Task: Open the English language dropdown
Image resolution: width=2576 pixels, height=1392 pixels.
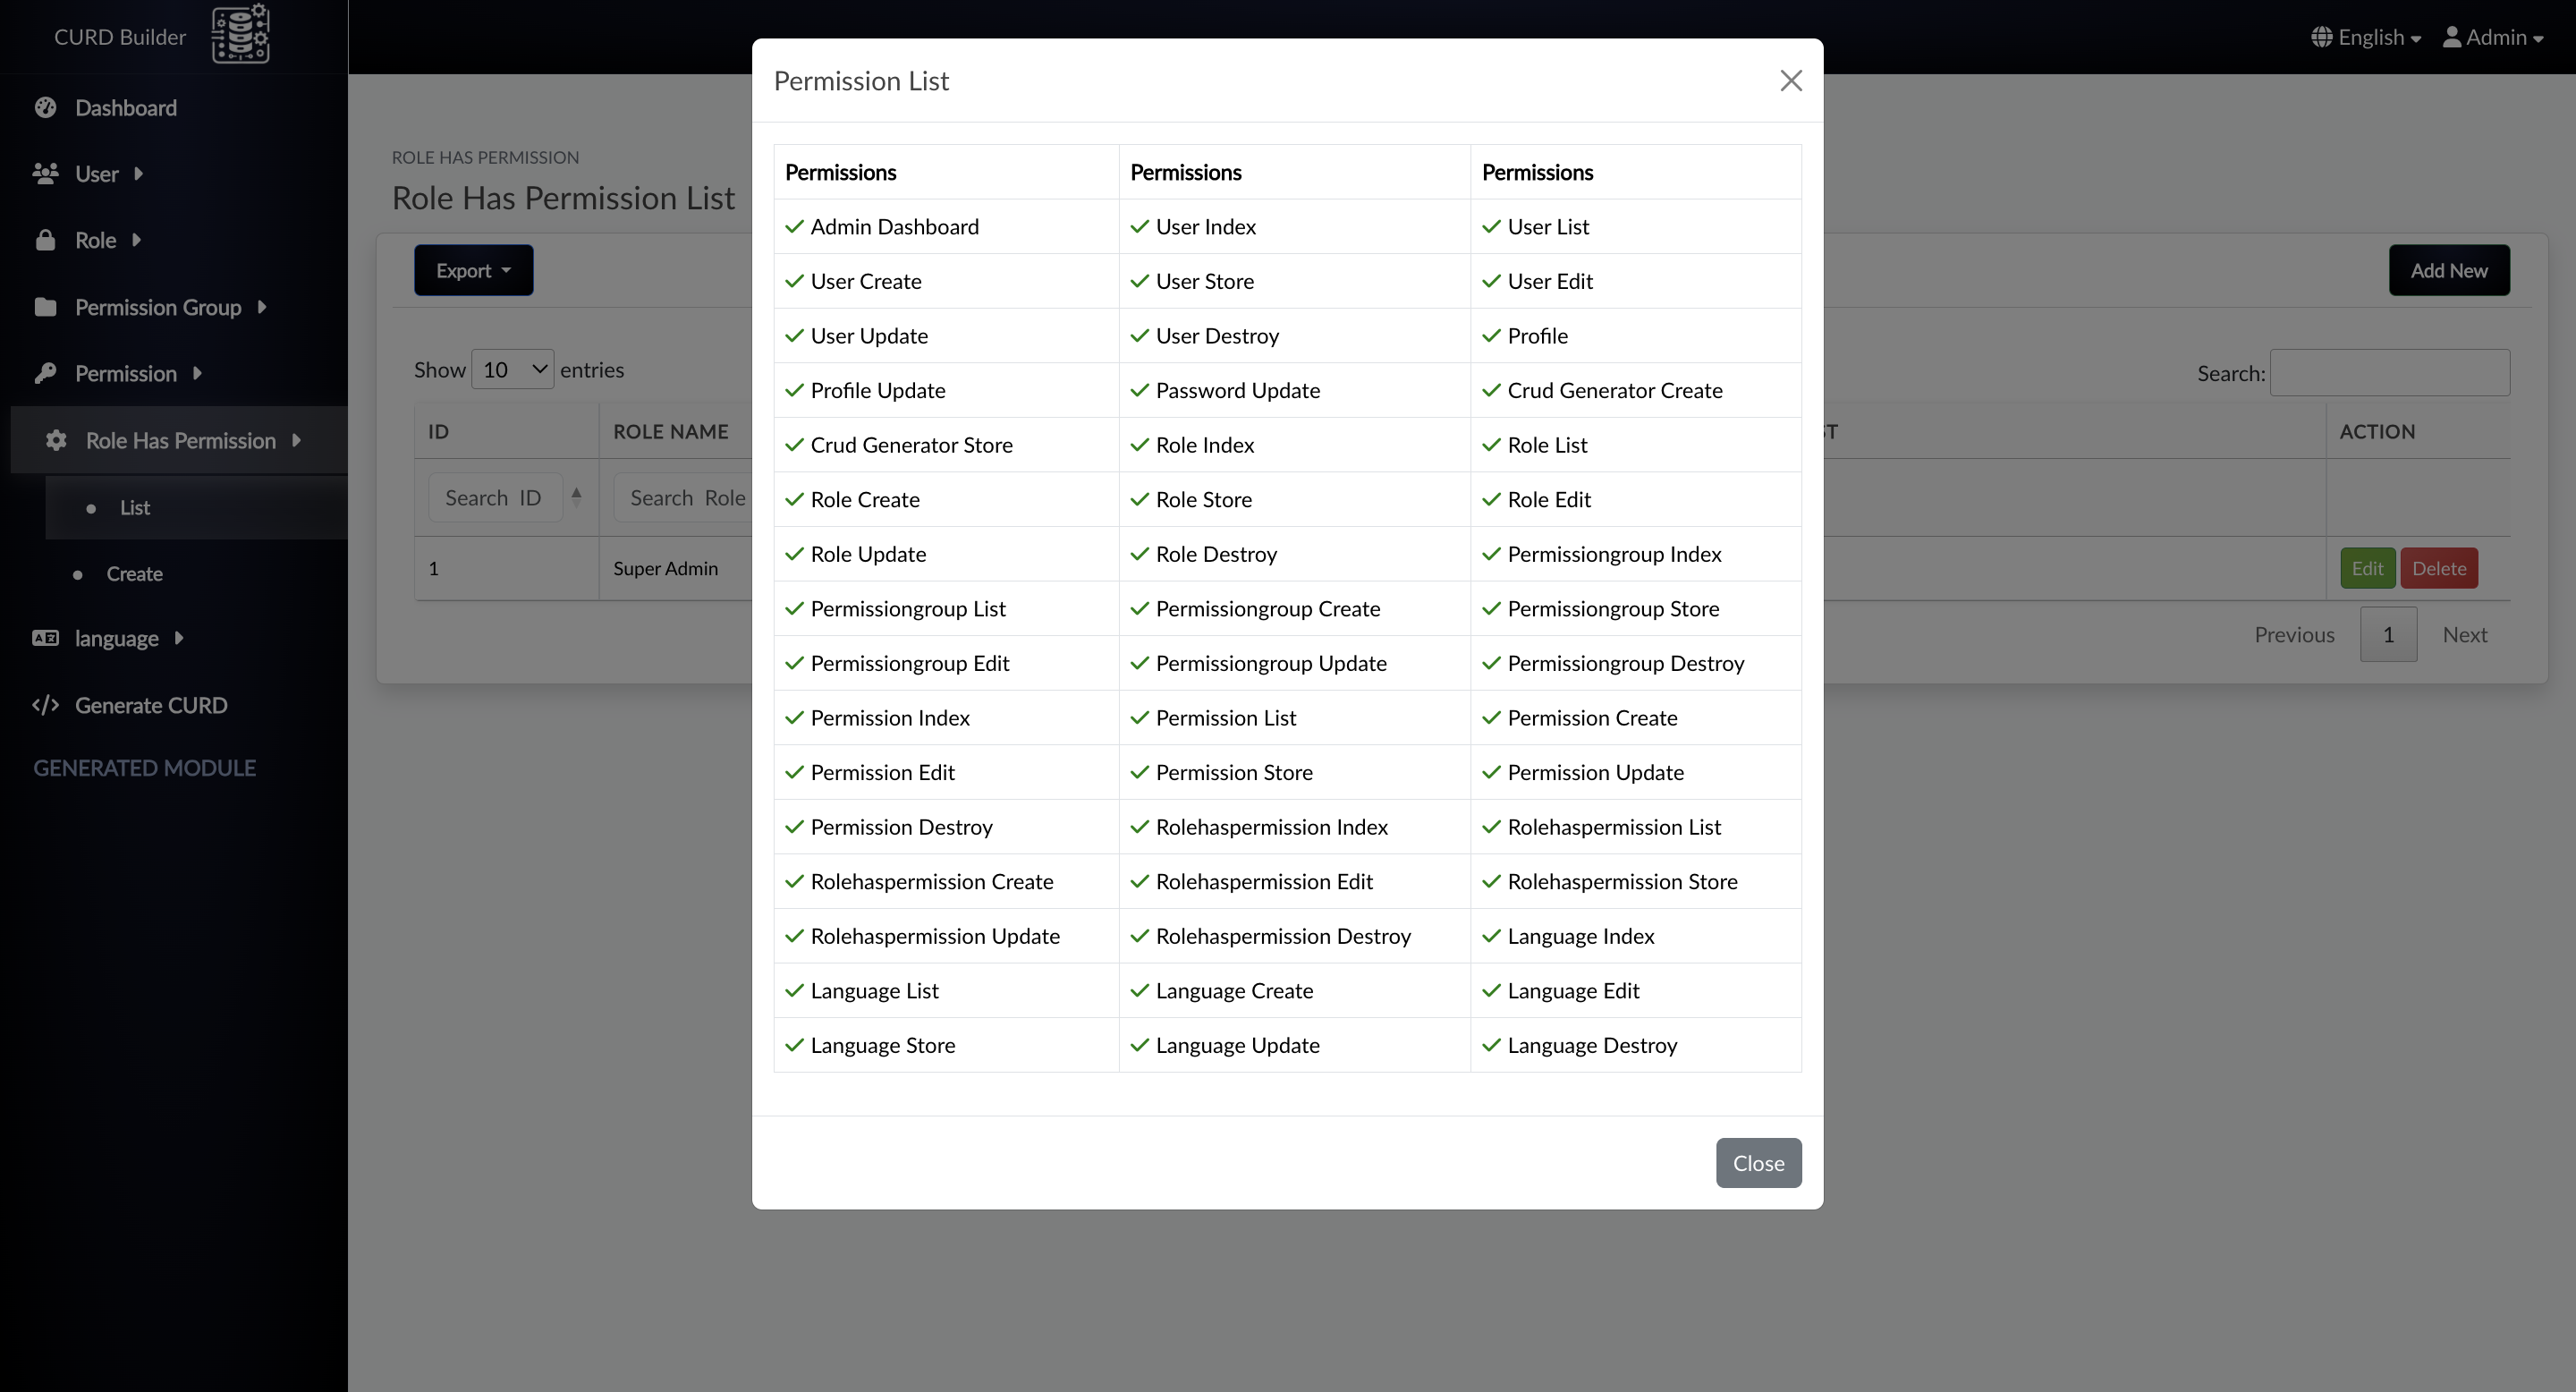Action: point(2366,37)
